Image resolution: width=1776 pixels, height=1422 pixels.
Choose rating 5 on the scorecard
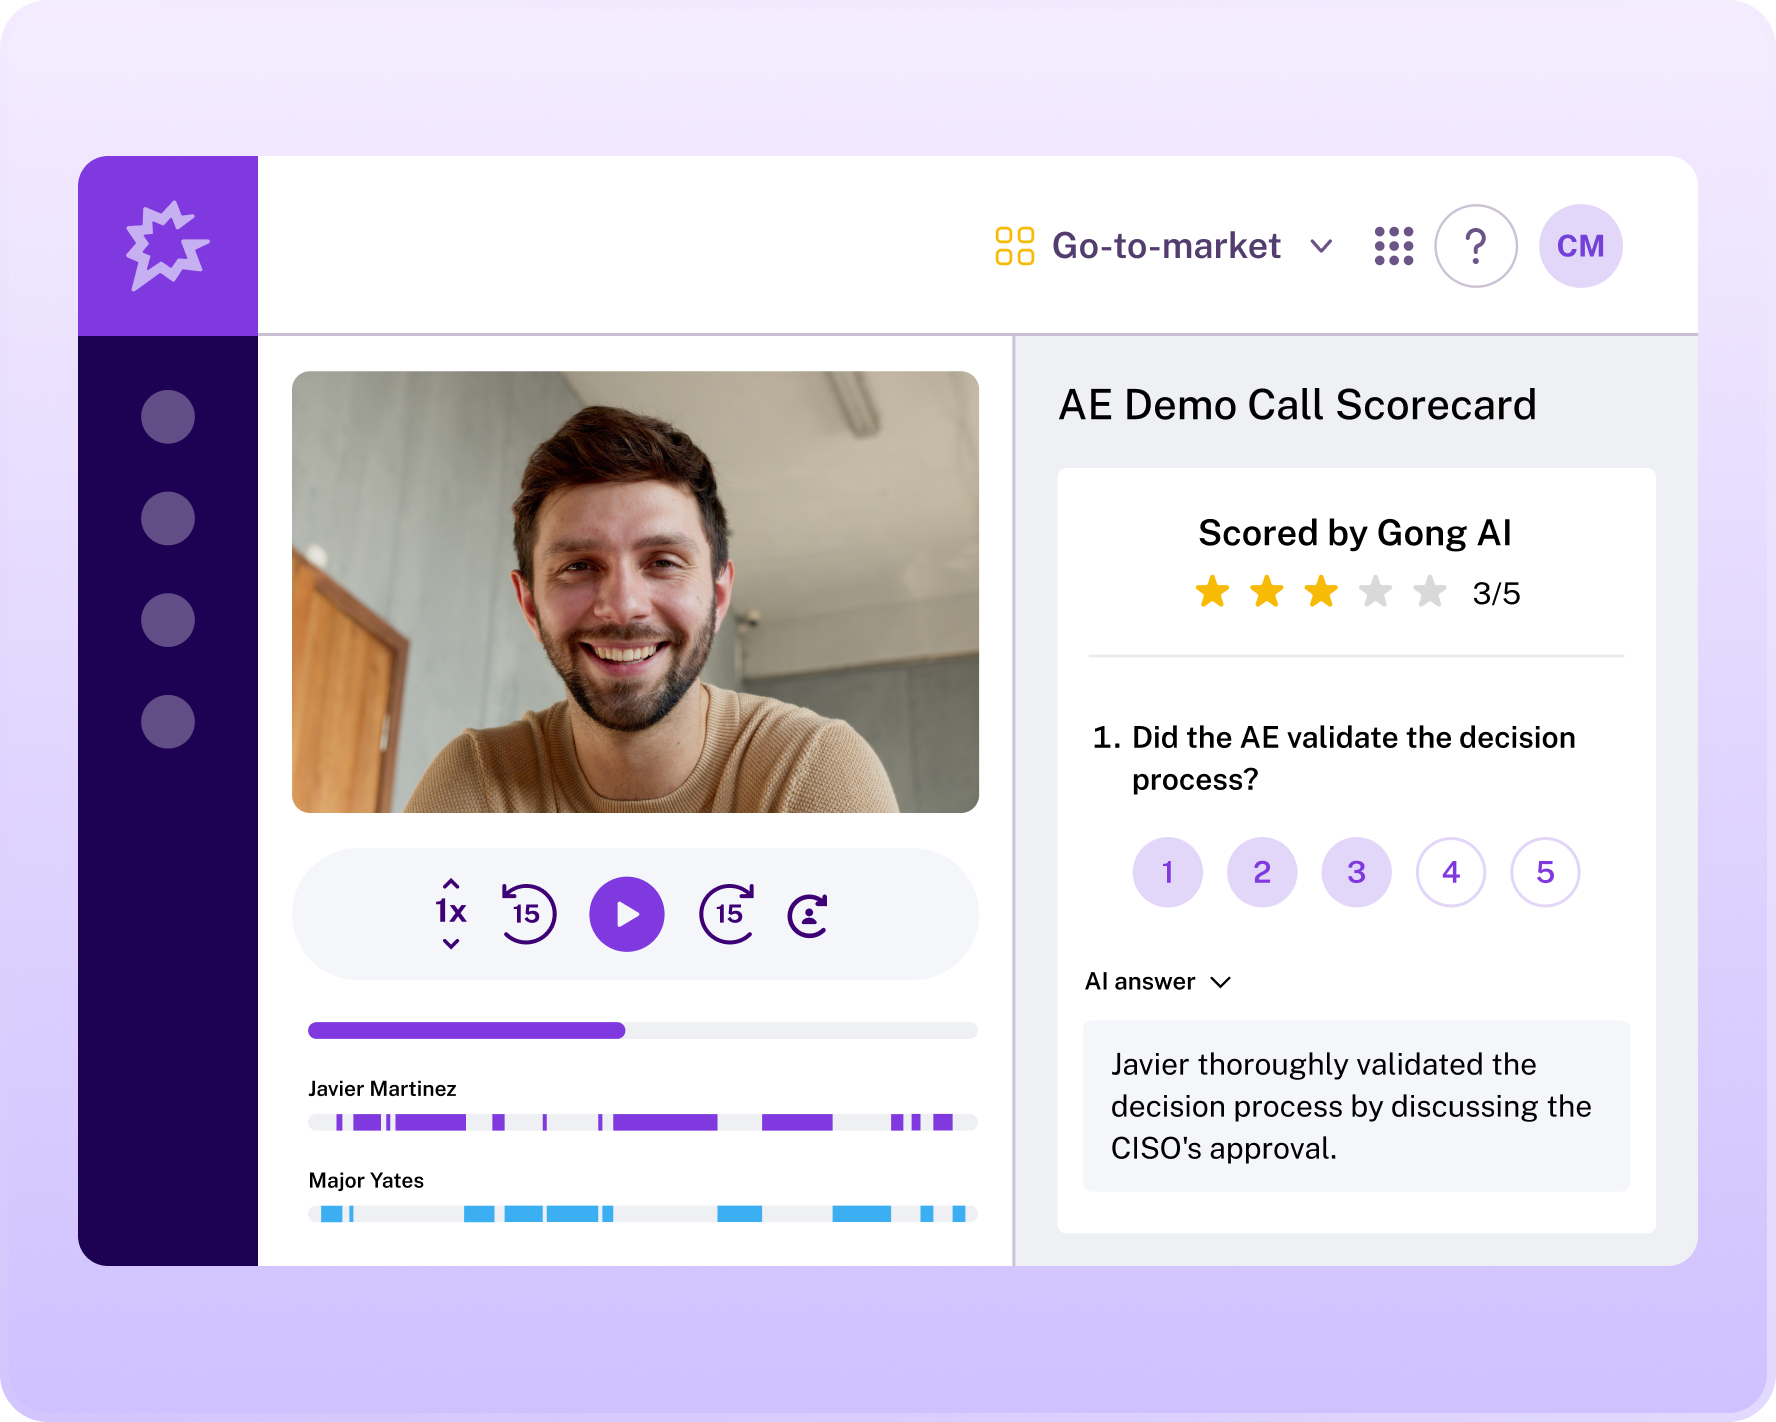[x=1545, y=872]
